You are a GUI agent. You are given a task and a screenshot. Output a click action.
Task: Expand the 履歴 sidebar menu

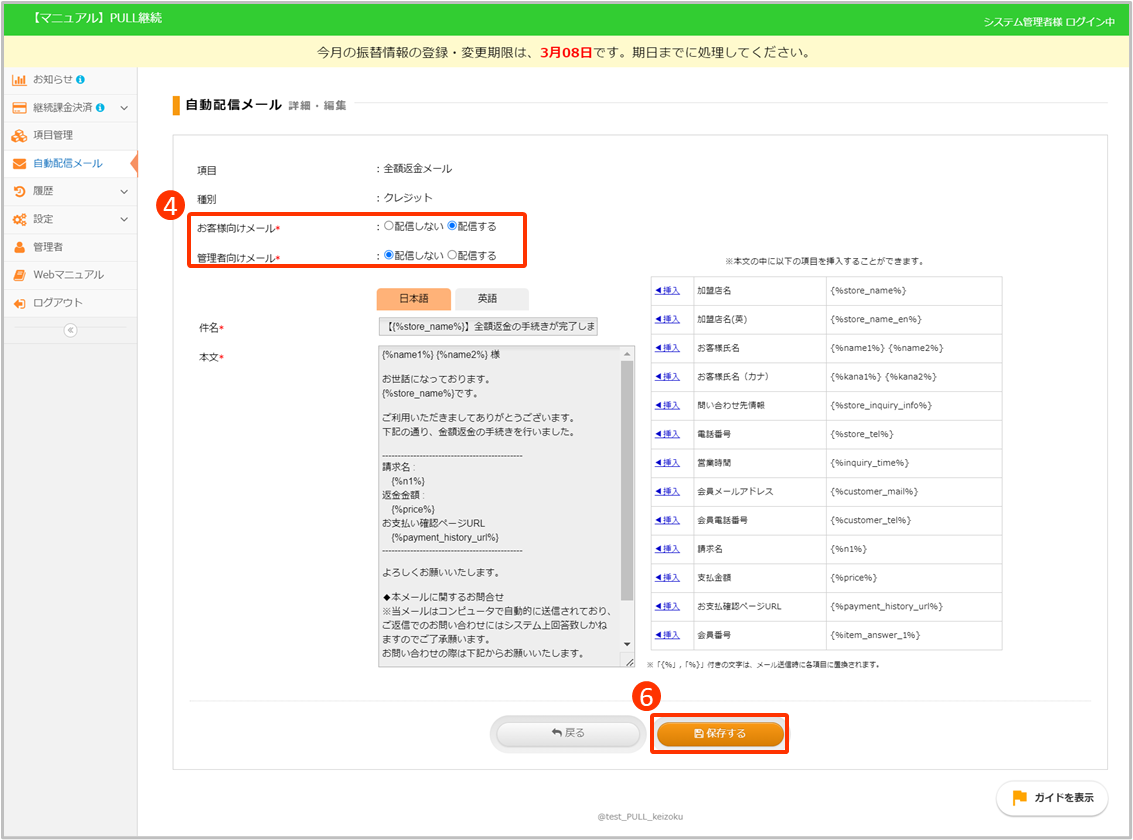124,191
